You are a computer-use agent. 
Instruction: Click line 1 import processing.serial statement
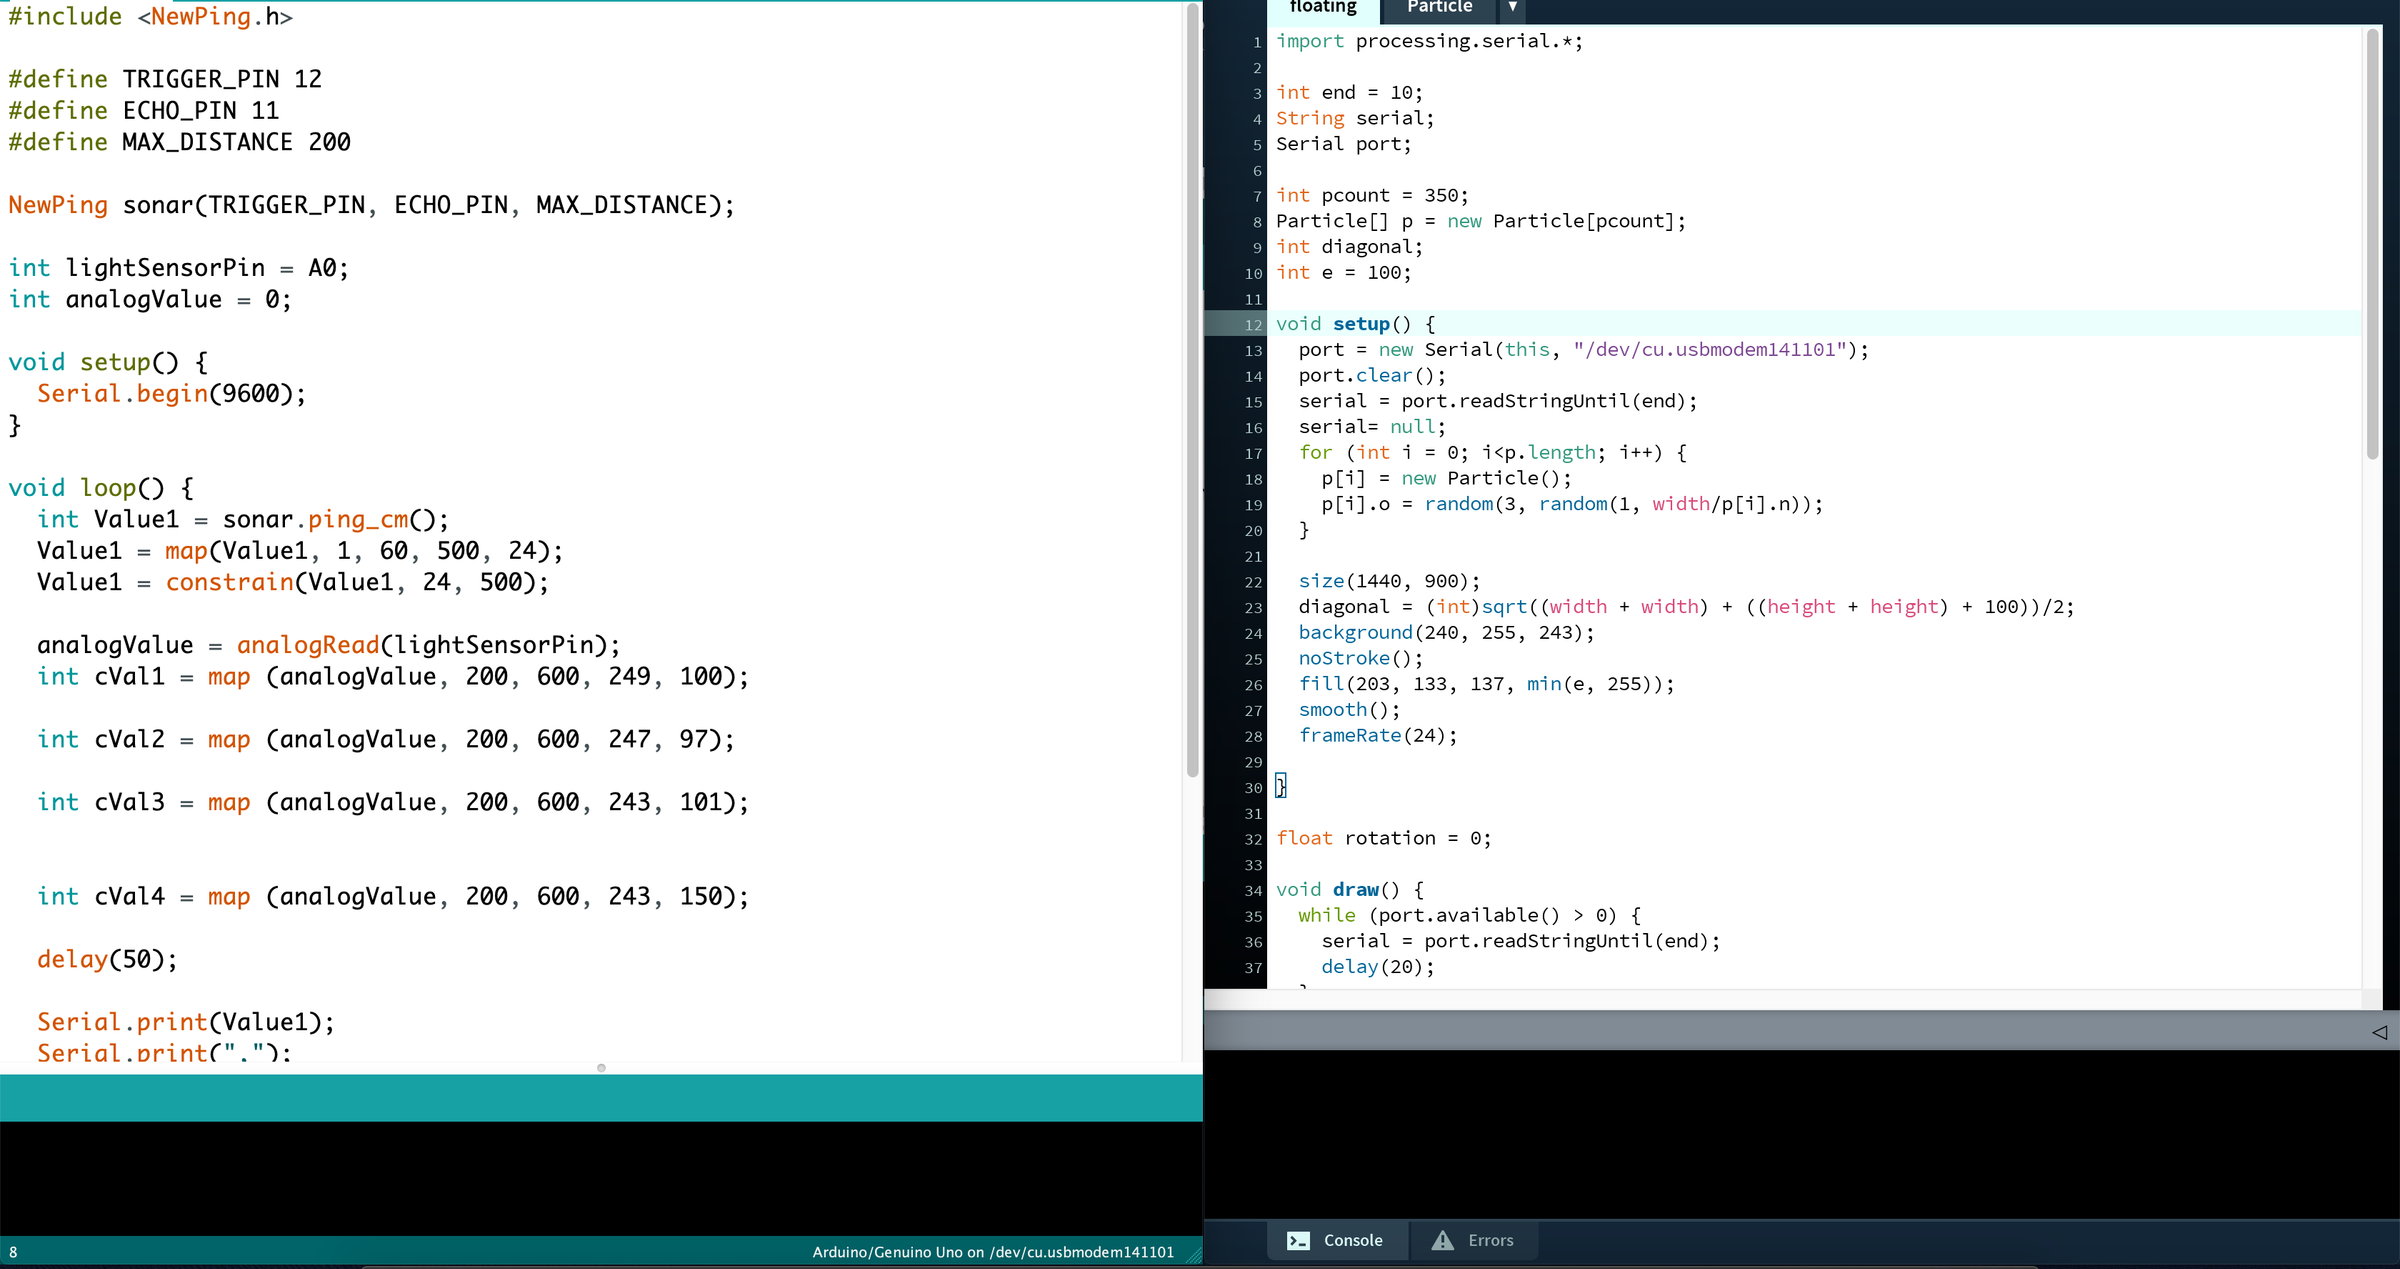(1428, 41)
